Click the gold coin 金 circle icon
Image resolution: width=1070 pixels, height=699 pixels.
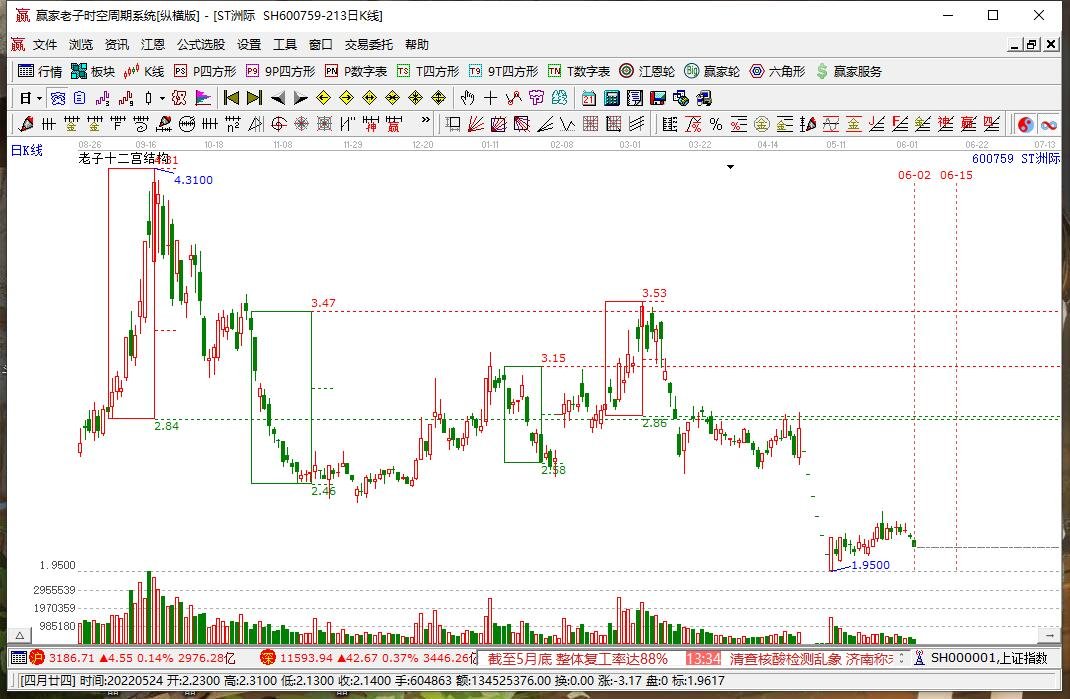(762, 124)
